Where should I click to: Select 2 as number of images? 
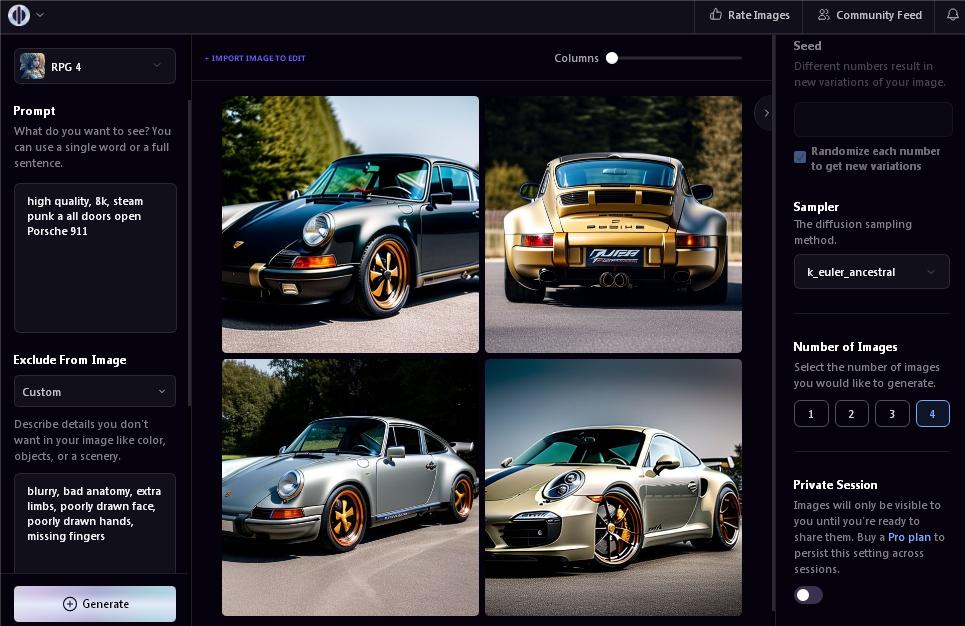(851, 413)
